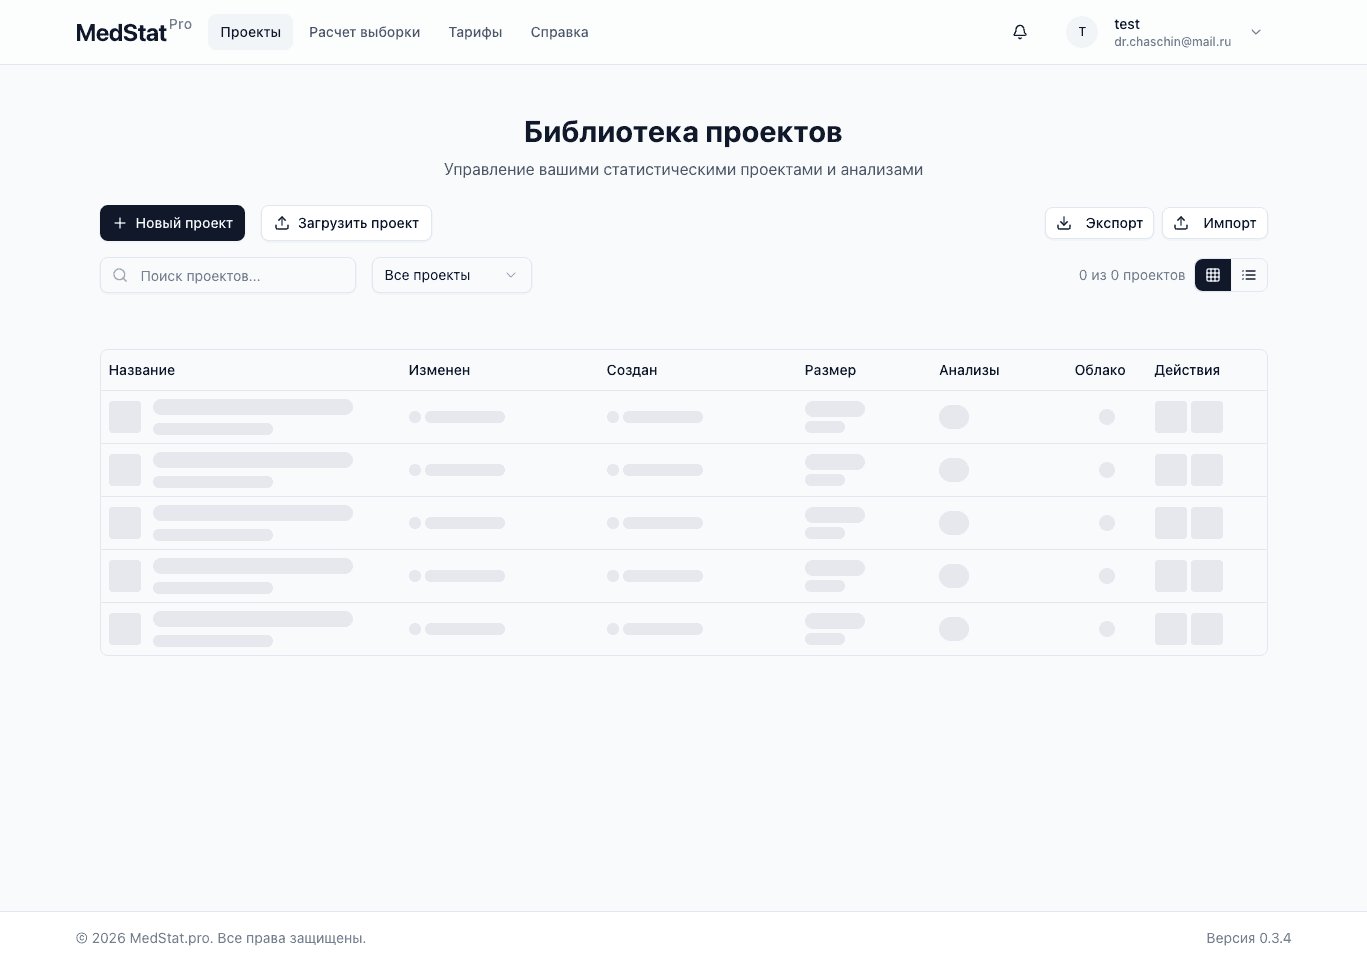Expand the user account menu chevron

[x=1256, y=32]
